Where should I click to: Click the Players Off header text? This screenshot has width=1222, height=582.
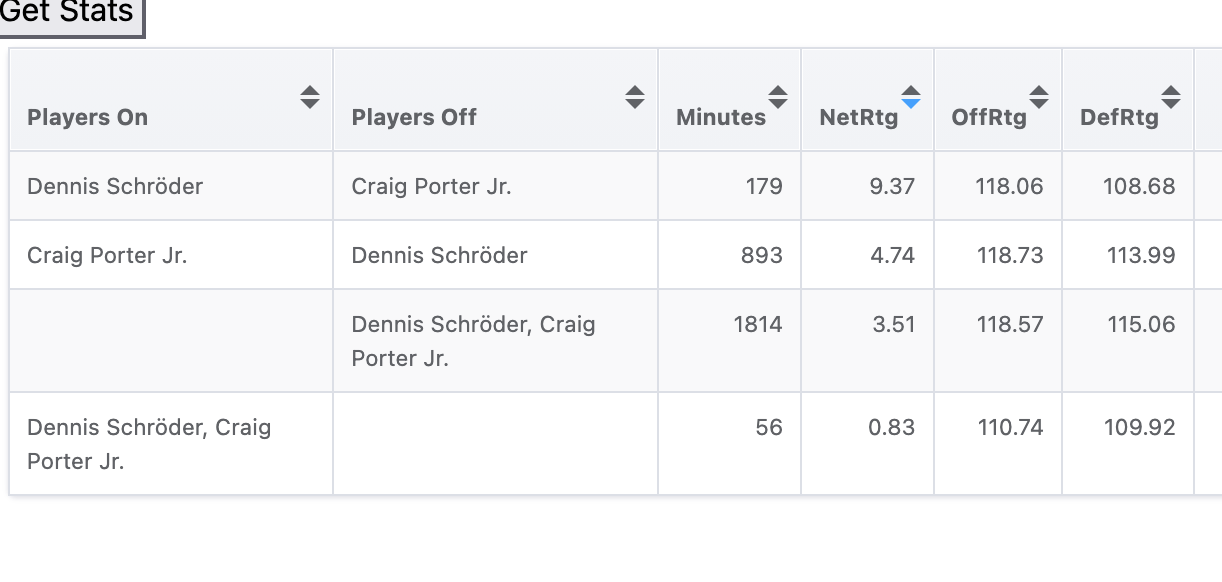pyautogui.click(x=414, y=117)
